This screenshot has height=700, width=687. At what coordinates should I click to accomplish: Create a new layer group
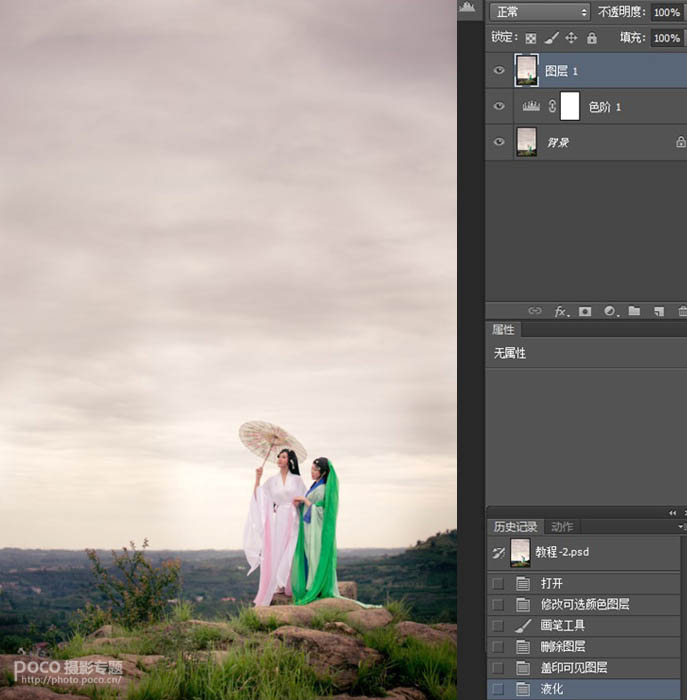coord(634,311)
